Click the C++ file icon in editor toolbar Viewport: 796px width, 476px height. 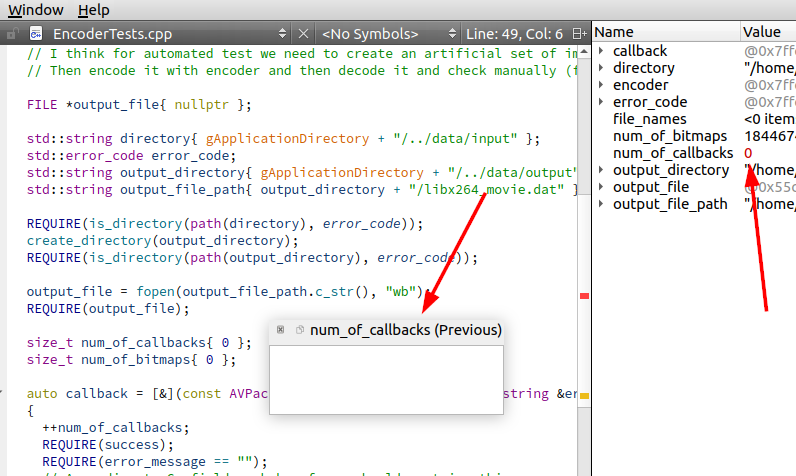point(35,34)
